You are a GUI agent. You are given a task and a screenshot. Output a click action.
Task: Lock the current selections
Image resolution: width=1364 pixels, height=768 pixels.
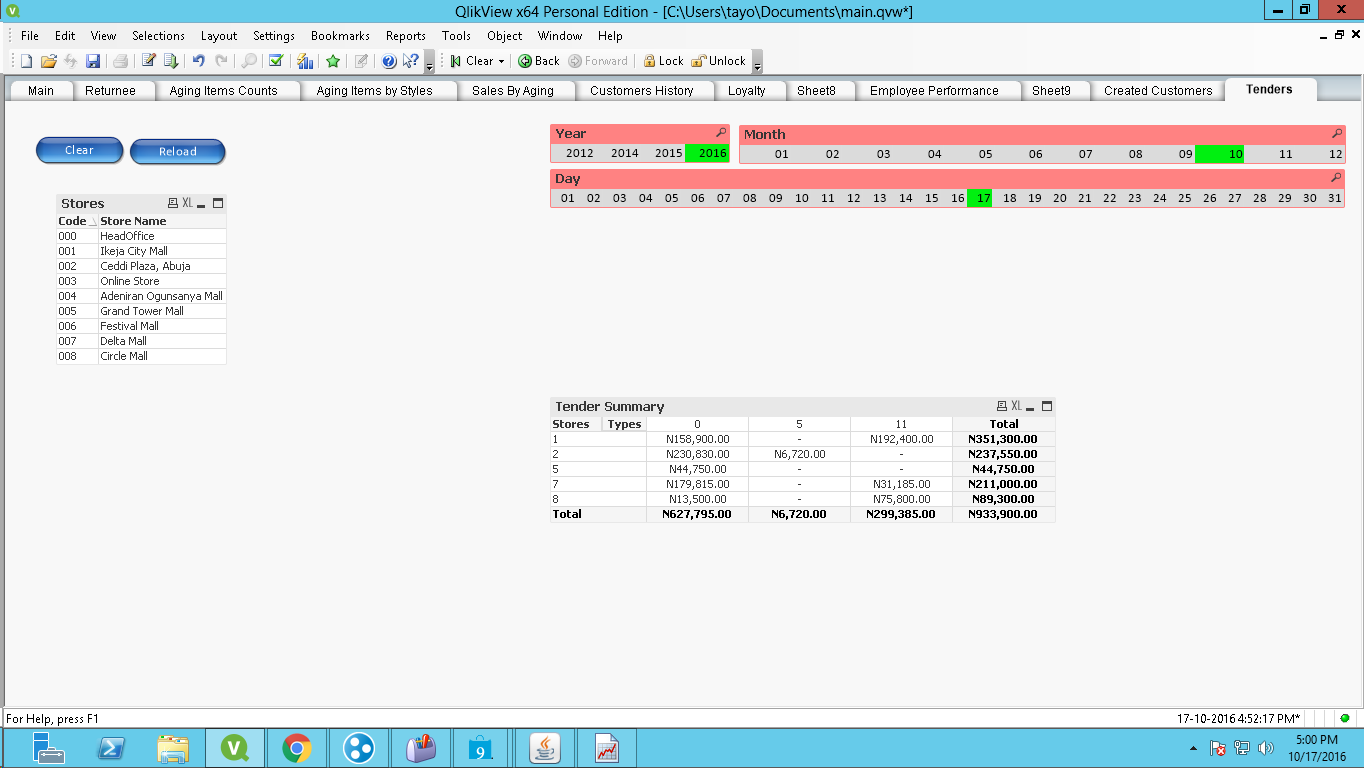[663, 61]
